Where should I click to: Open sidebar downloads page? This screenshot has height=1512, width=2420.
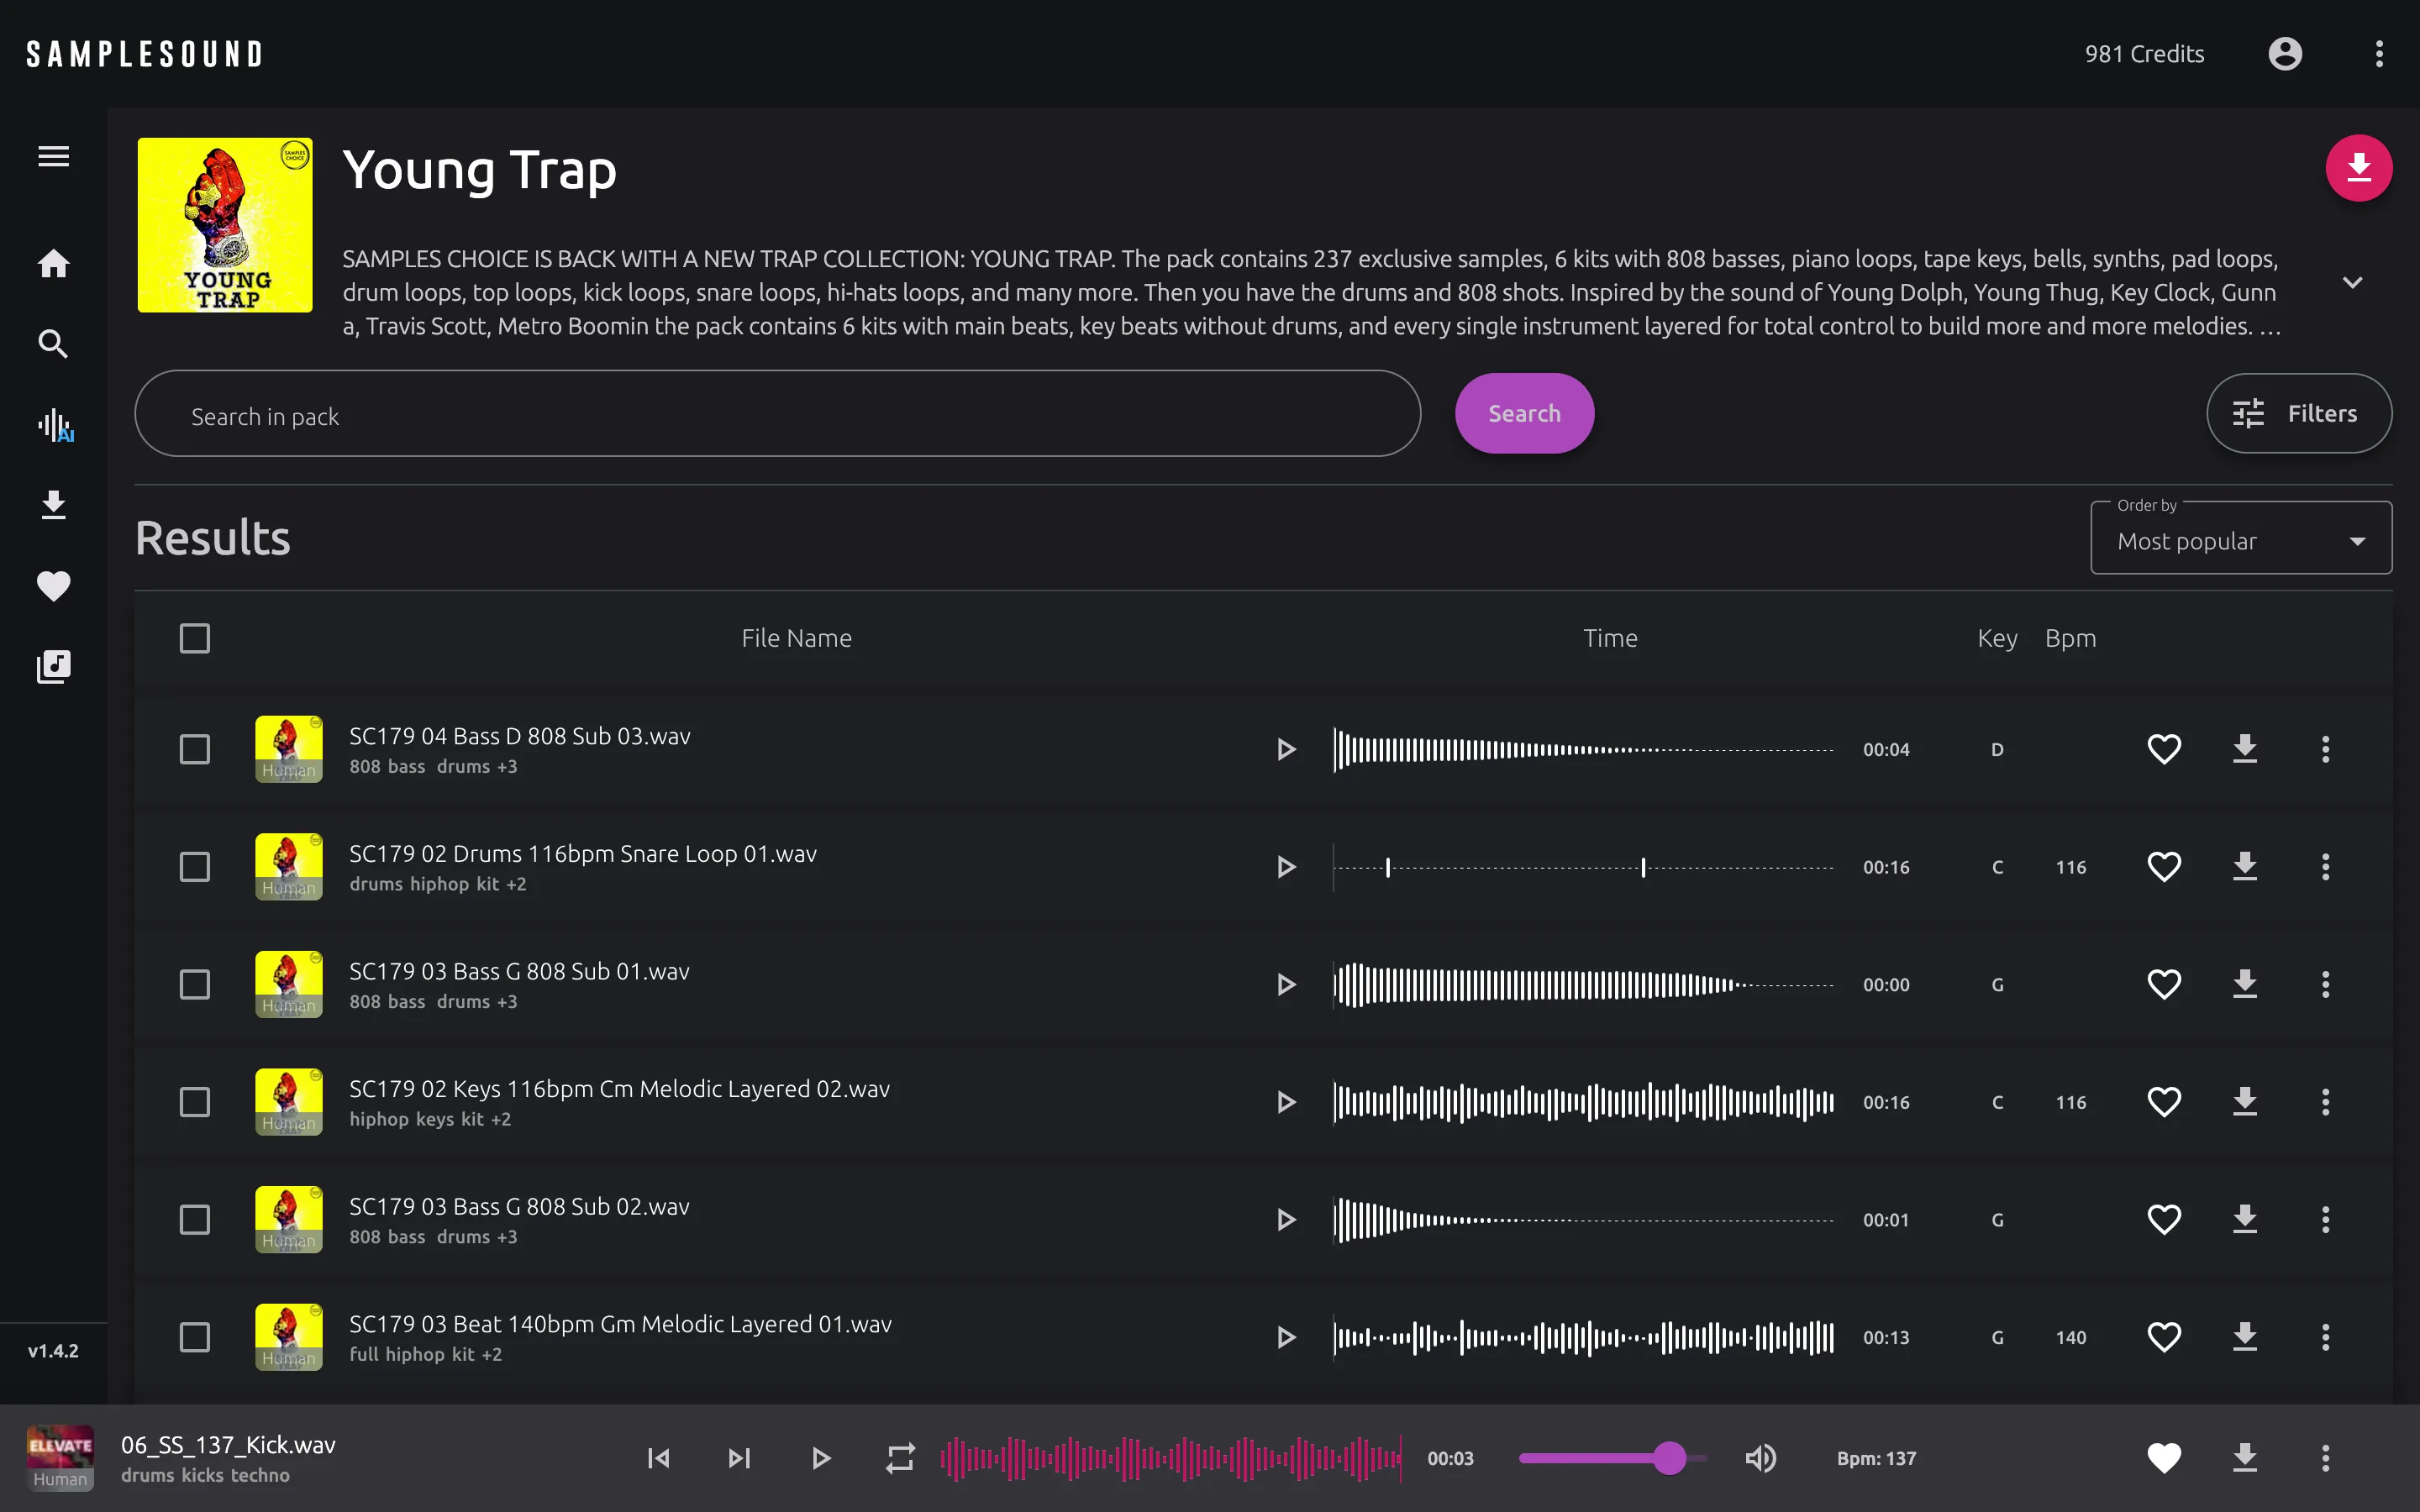[53, 505]
